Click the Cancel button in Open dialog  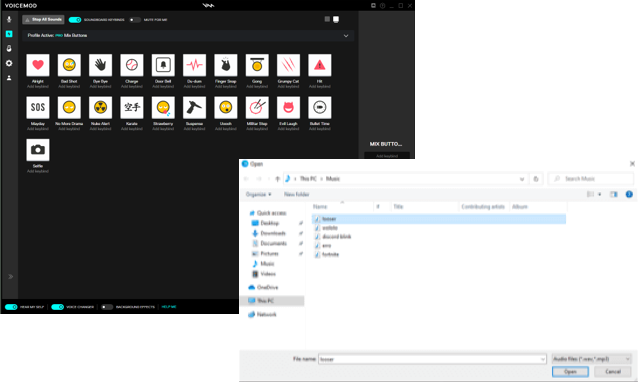612,371
